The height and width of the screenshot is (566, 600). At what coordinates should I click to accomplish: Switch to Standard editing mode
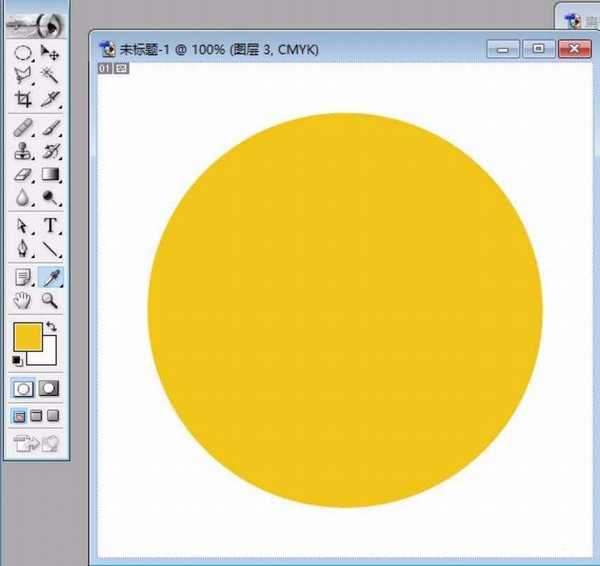22,388
